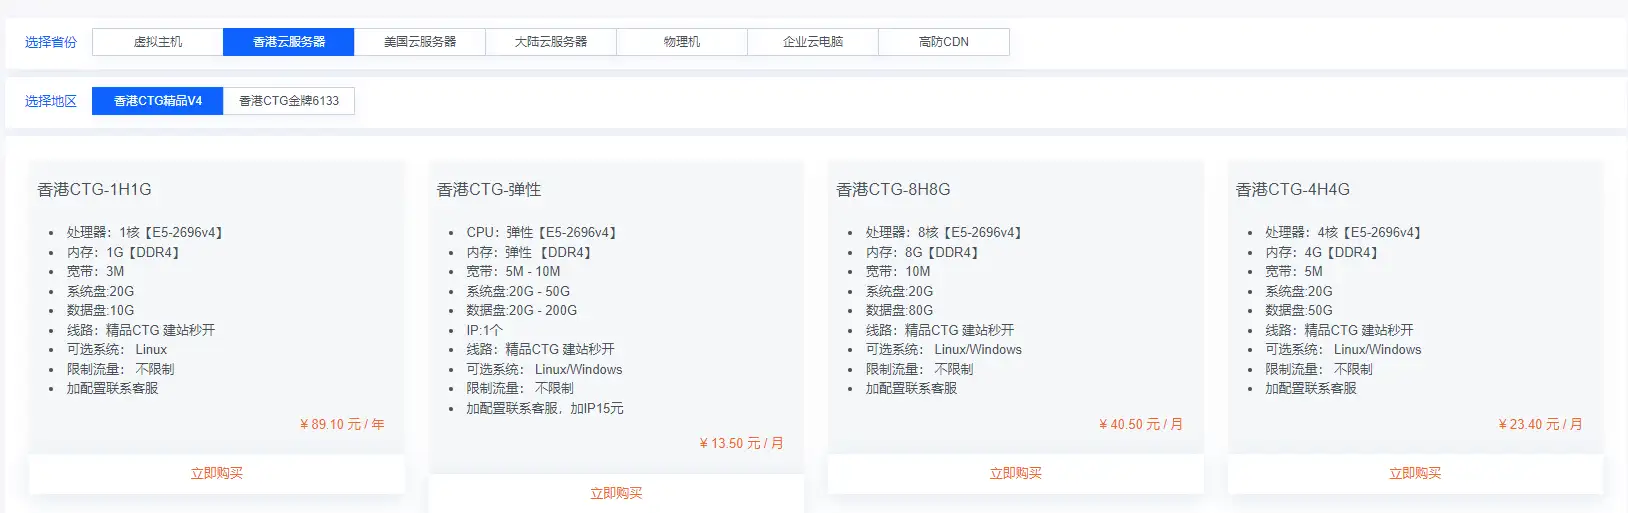
Task: Select region 香港CTG金牌6133
Action: click(x=289, y=101)
